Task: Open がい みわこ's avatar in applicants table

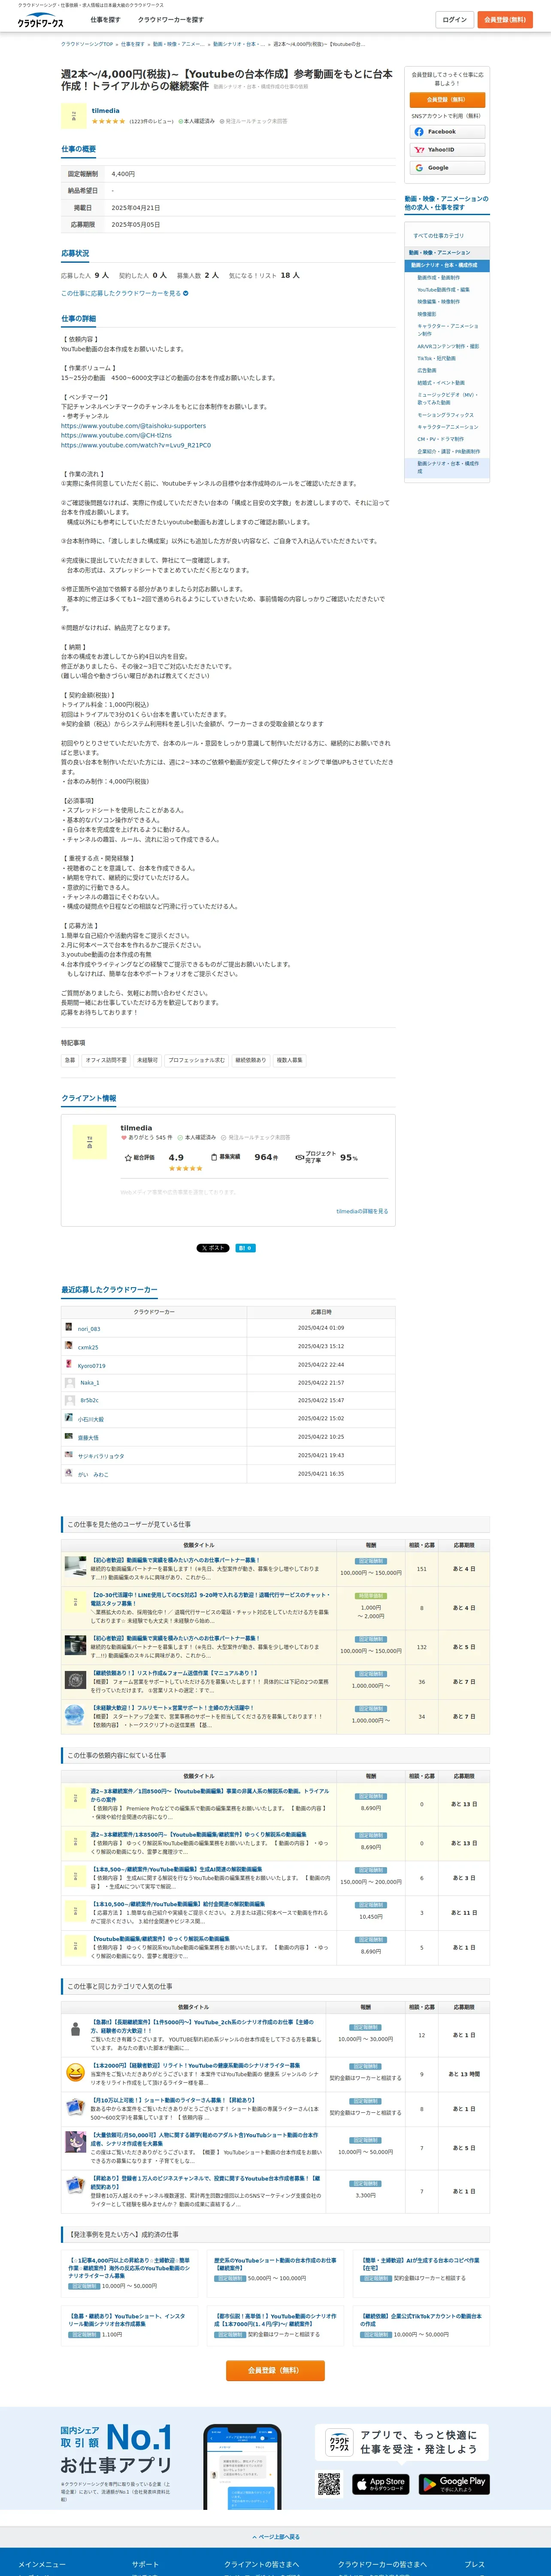Action: pos(69,1473)
